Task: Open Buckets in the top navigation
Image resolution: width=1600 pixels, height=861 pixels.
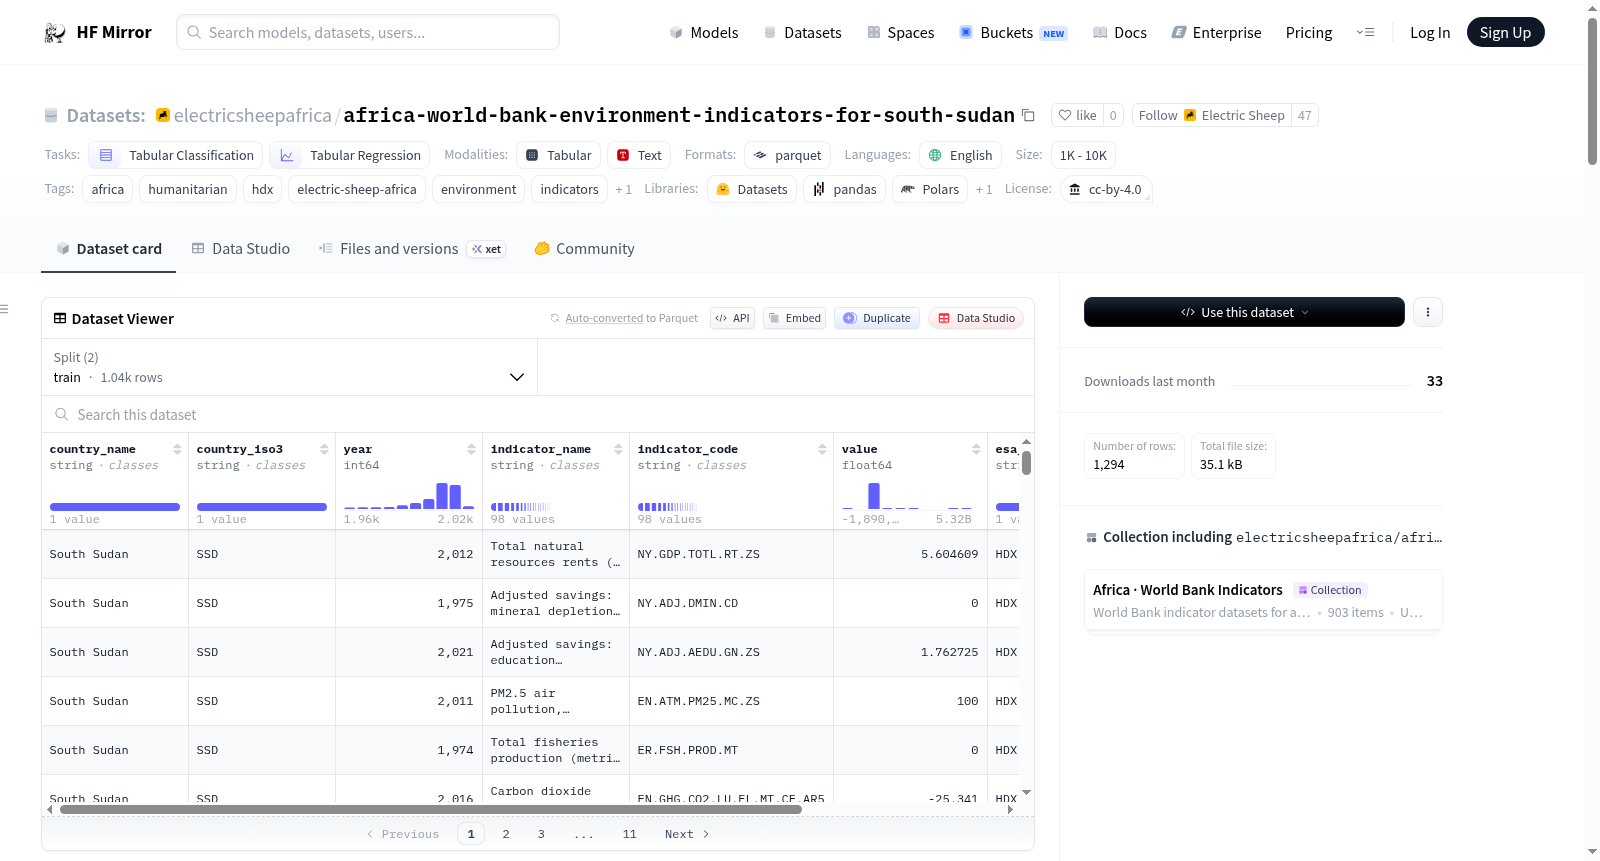Action: [1013, 33]
